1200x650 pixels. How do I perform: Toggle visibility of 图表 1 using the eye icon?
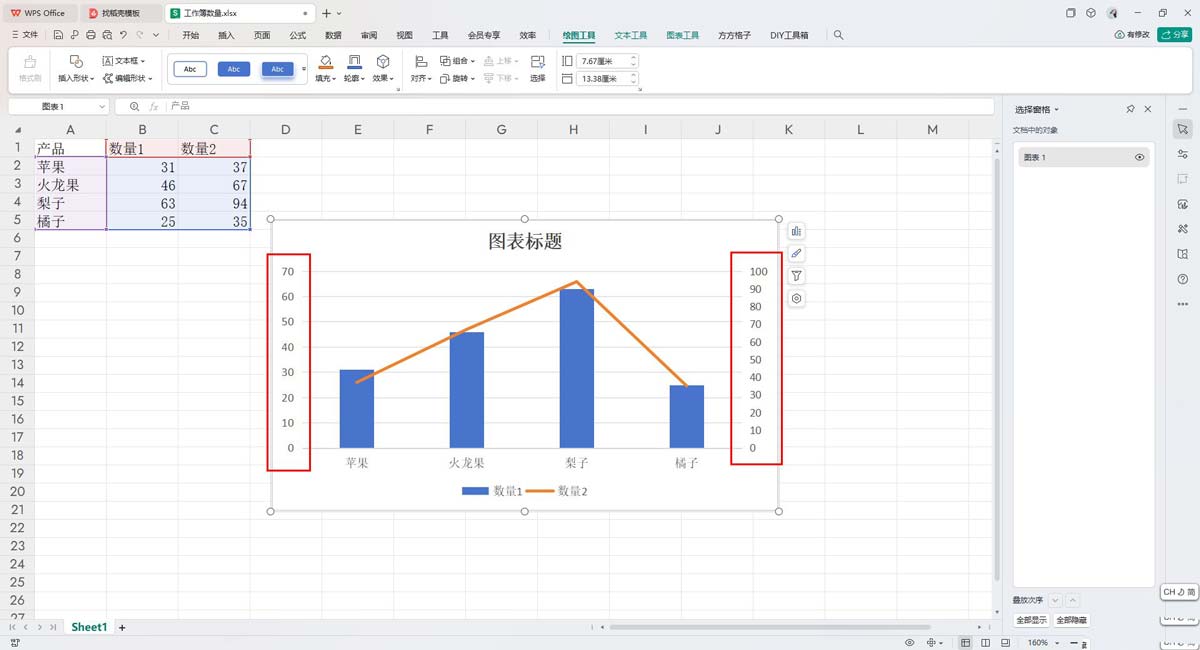pos(1139,157)
